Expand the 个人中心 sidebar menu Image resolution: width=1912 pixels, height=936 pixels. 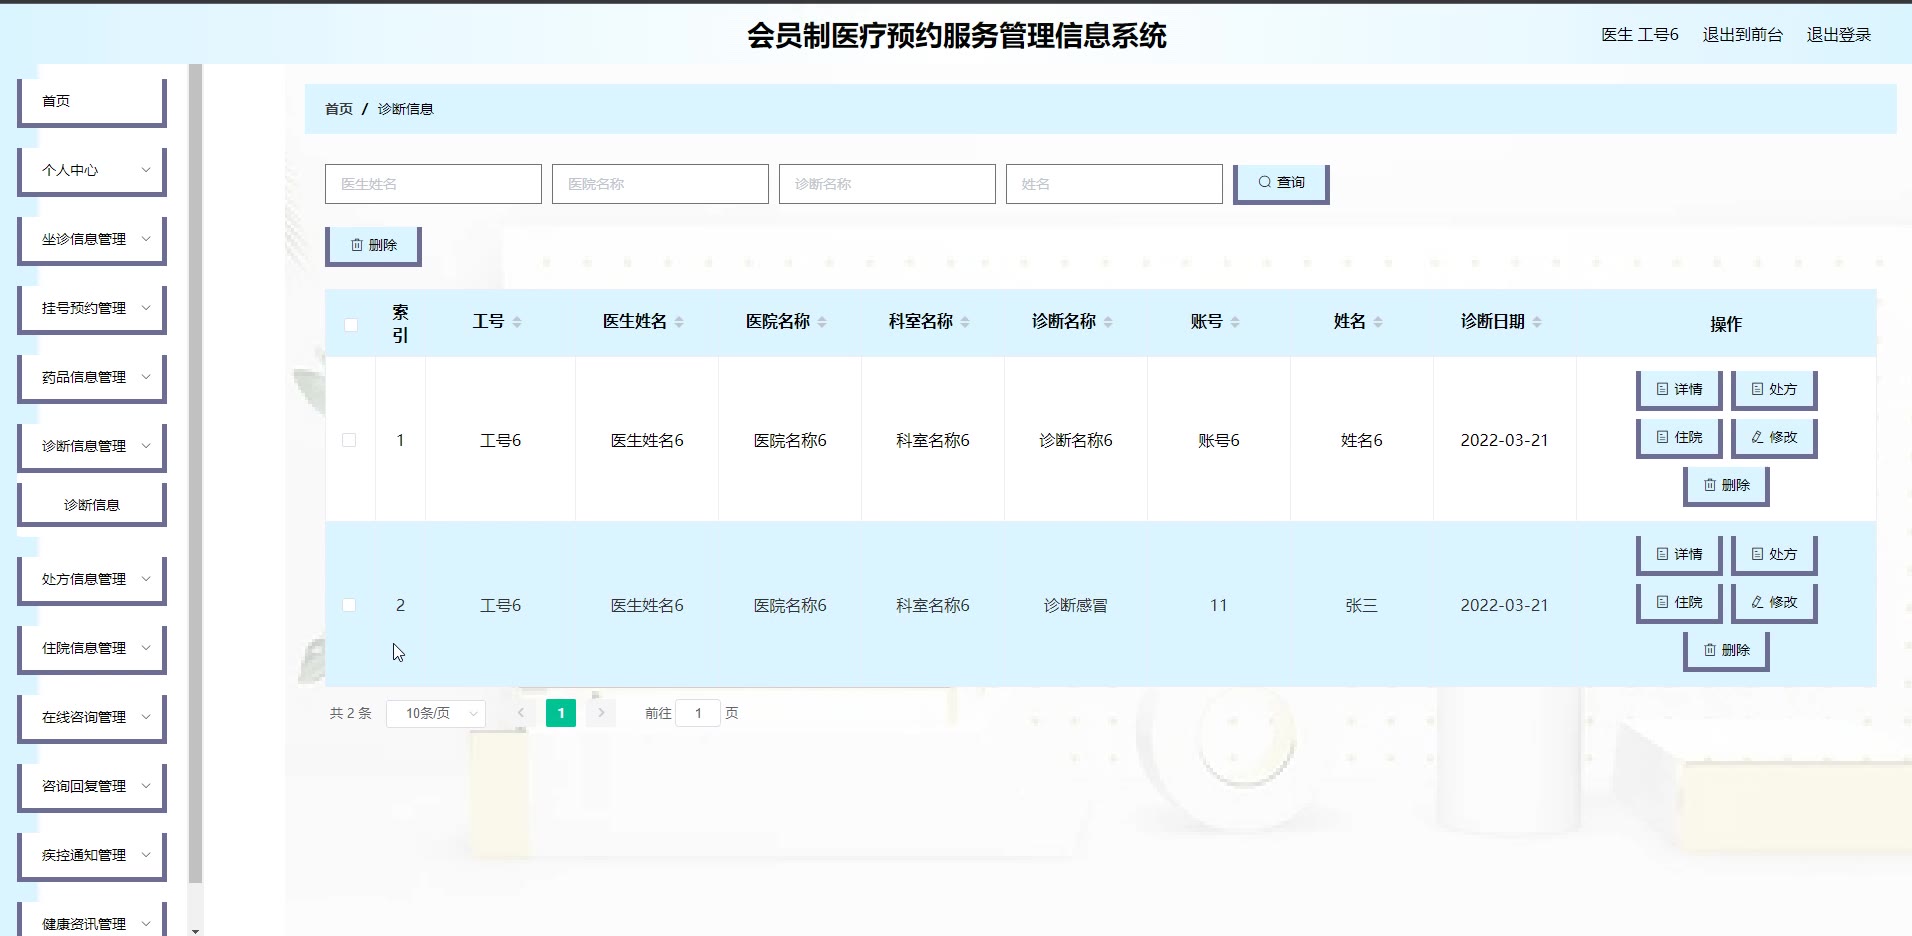[x=91, y=170]
